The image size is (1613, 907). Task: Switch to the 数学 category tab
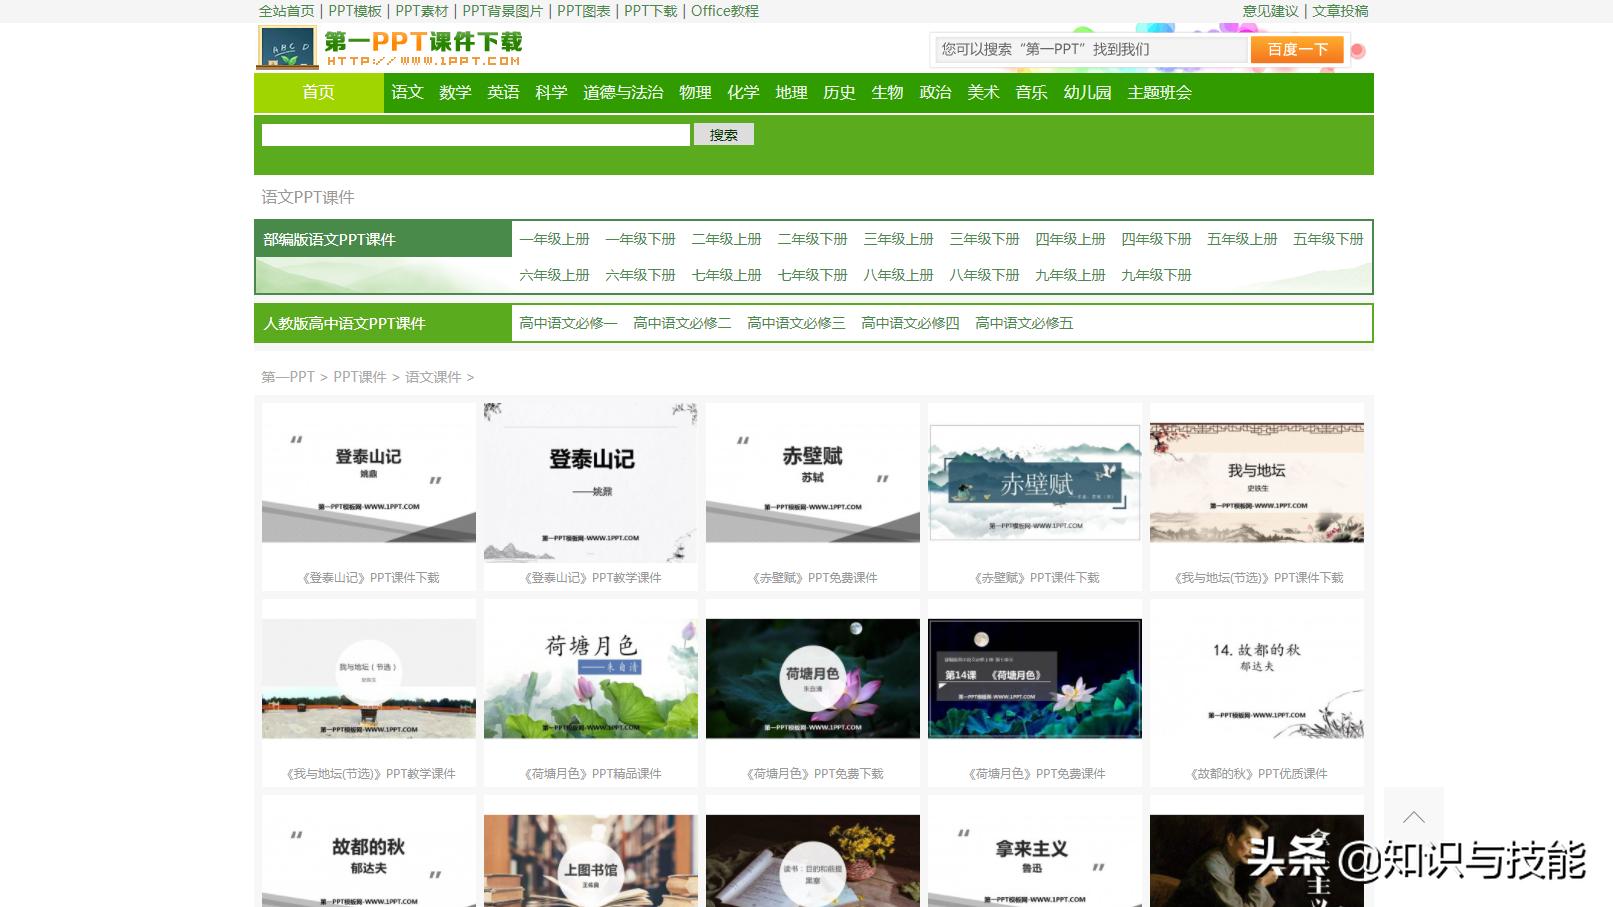point(455,93)
